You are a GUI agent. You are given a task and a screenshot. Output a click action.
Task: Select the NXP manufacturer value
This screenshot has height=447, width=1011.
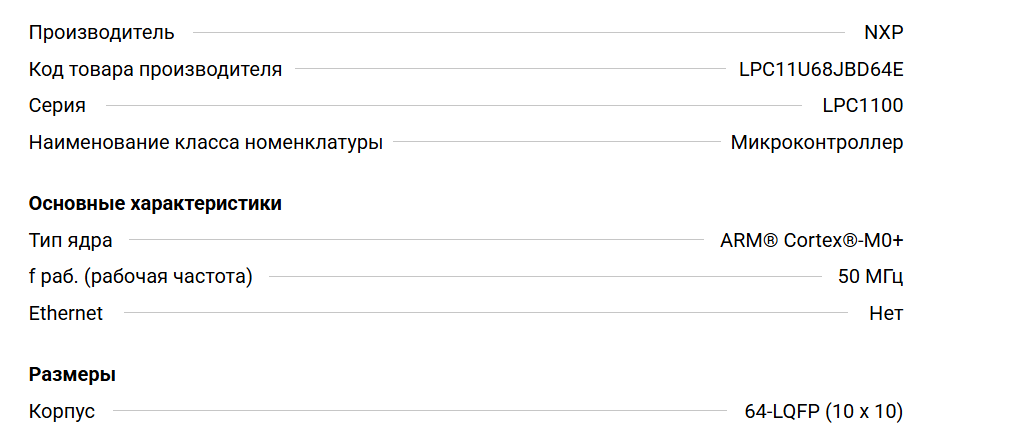click(883, 33)
